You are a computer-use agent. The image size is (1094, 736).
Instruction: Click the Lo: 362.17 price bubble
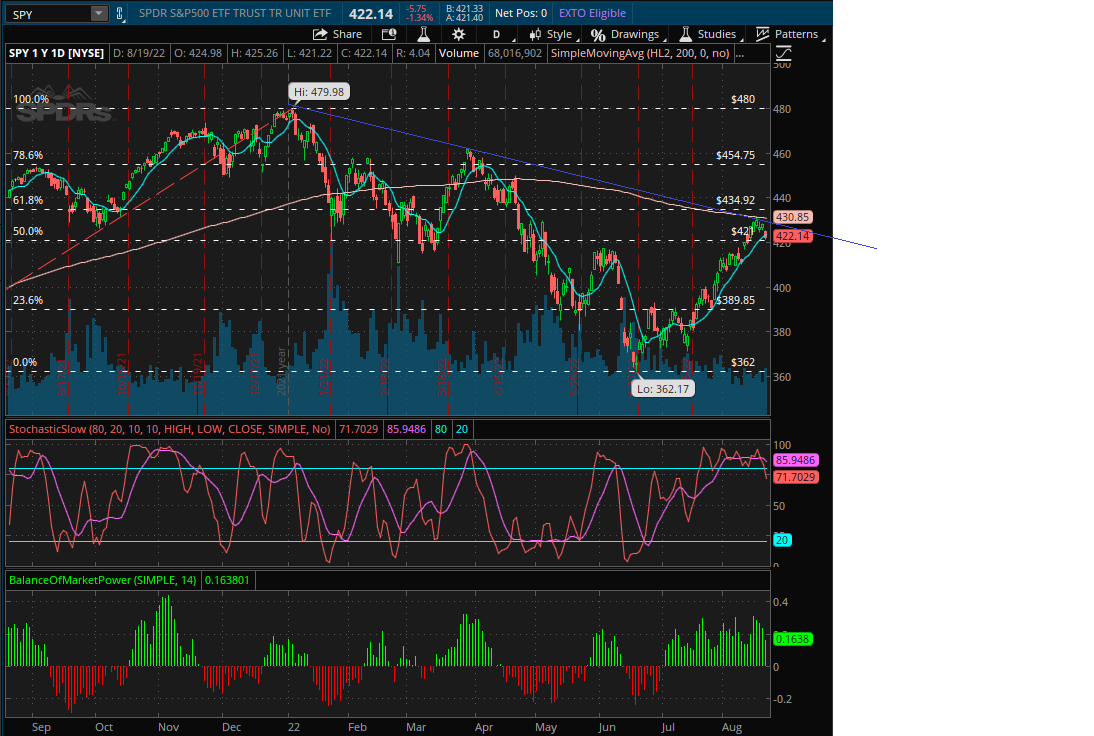[663, 389]
